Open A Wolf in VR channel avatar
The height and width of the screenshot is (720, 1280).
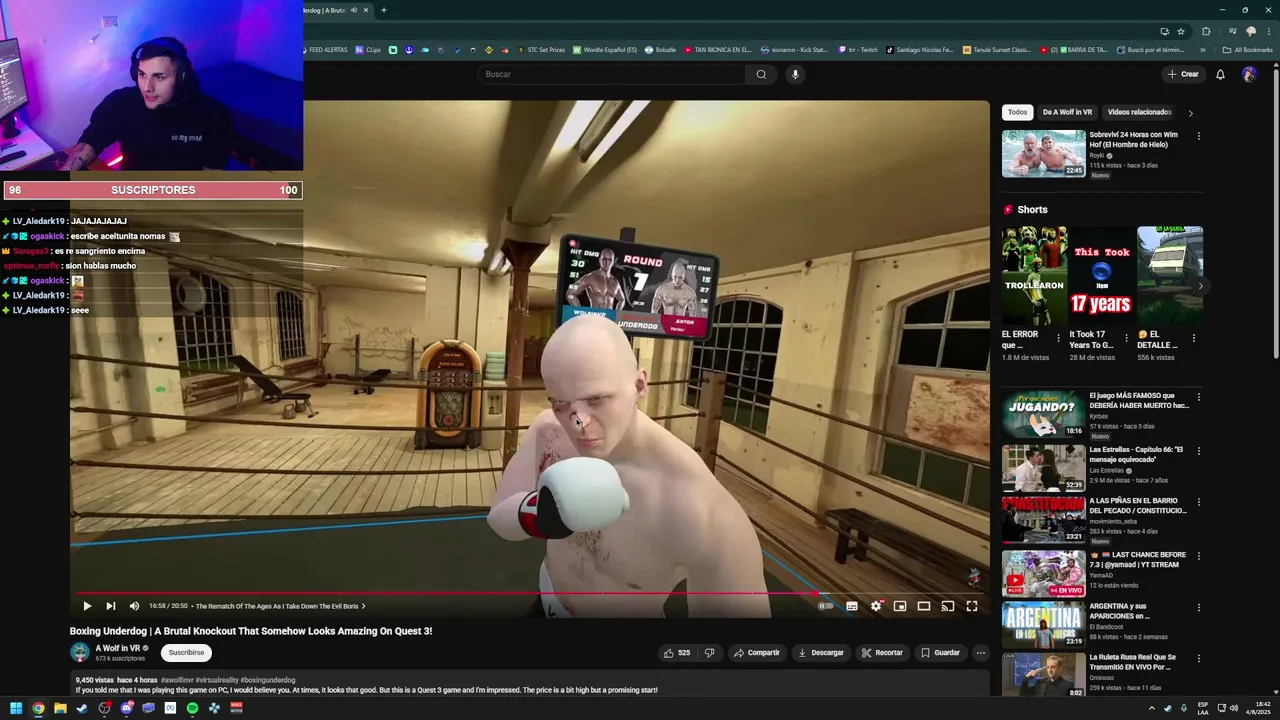80,653
